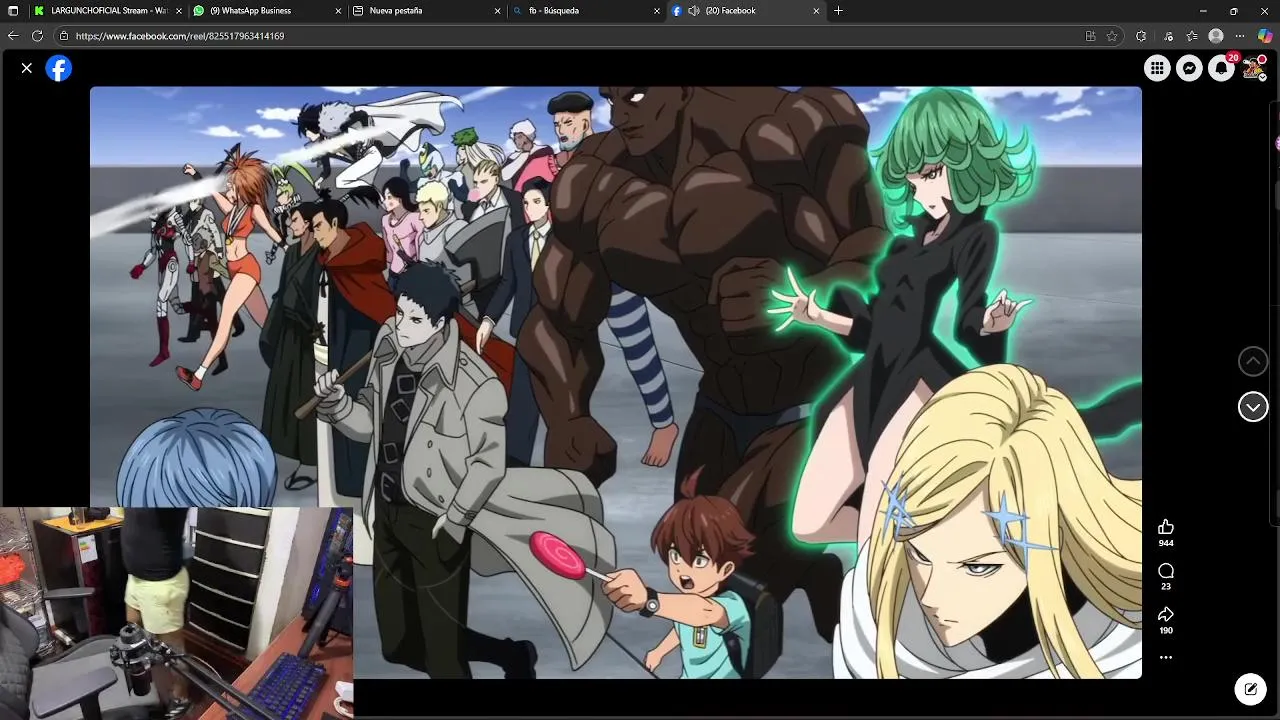Open browser settings and more menu
Viewport: 1280px width, 720px height.
(x=1240, y=36)
